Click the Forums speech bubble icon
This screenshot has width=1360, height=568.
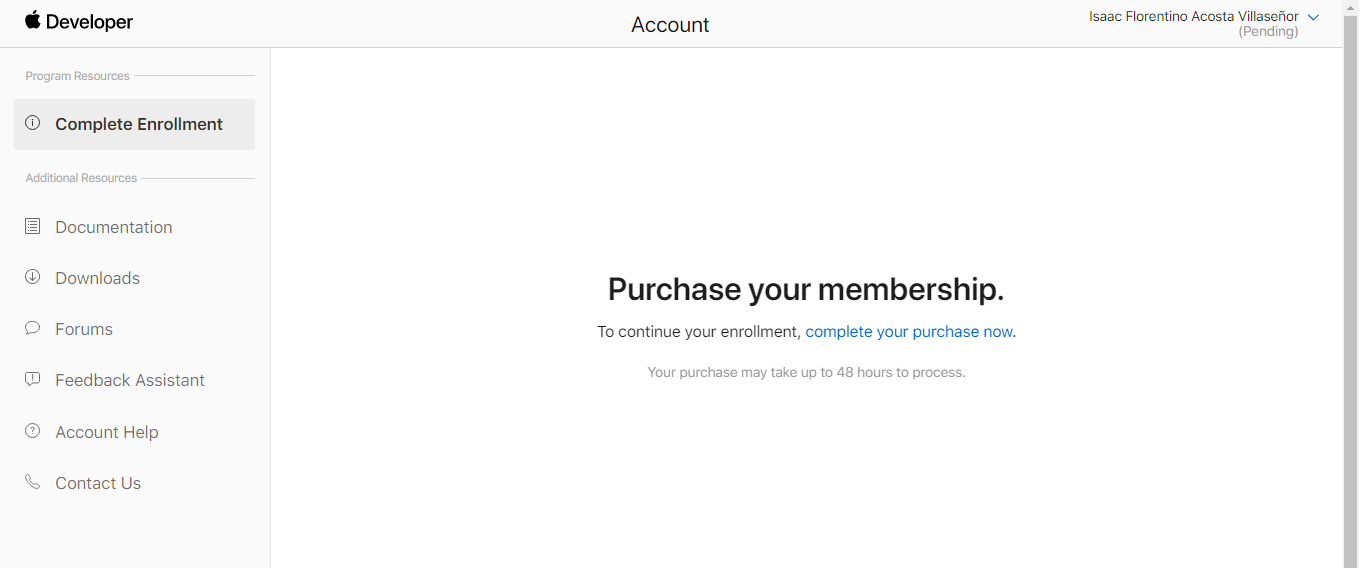[33, 328]
